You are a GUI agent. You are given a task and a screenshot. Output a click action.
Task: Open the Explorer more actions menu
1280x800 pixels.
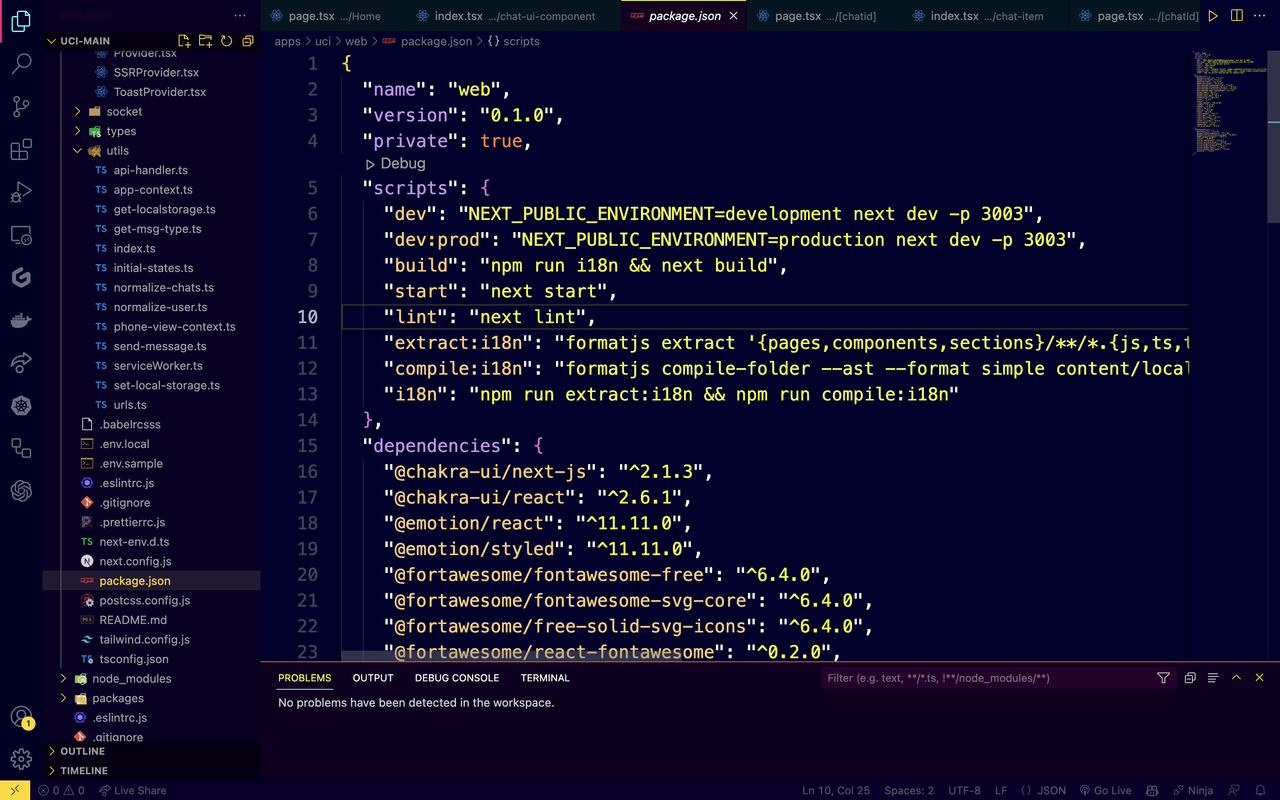(x=240, y=16)
